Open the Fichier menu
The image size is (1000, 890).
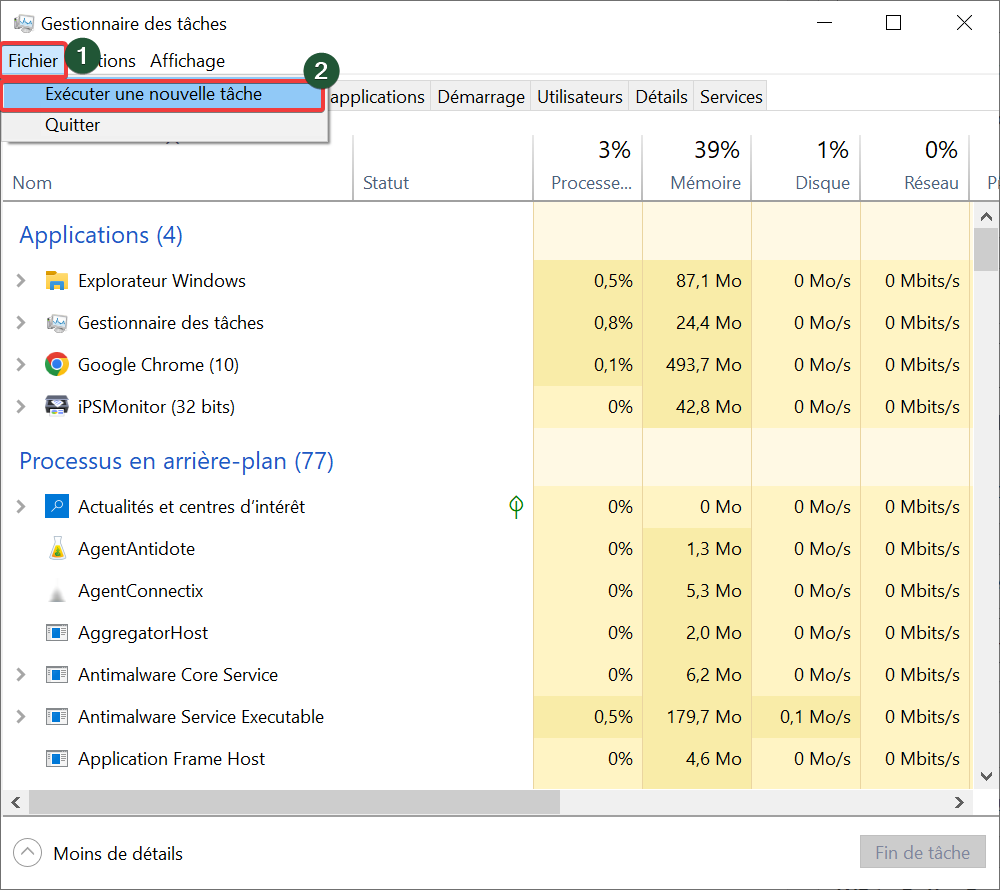(x=33, y=61)
